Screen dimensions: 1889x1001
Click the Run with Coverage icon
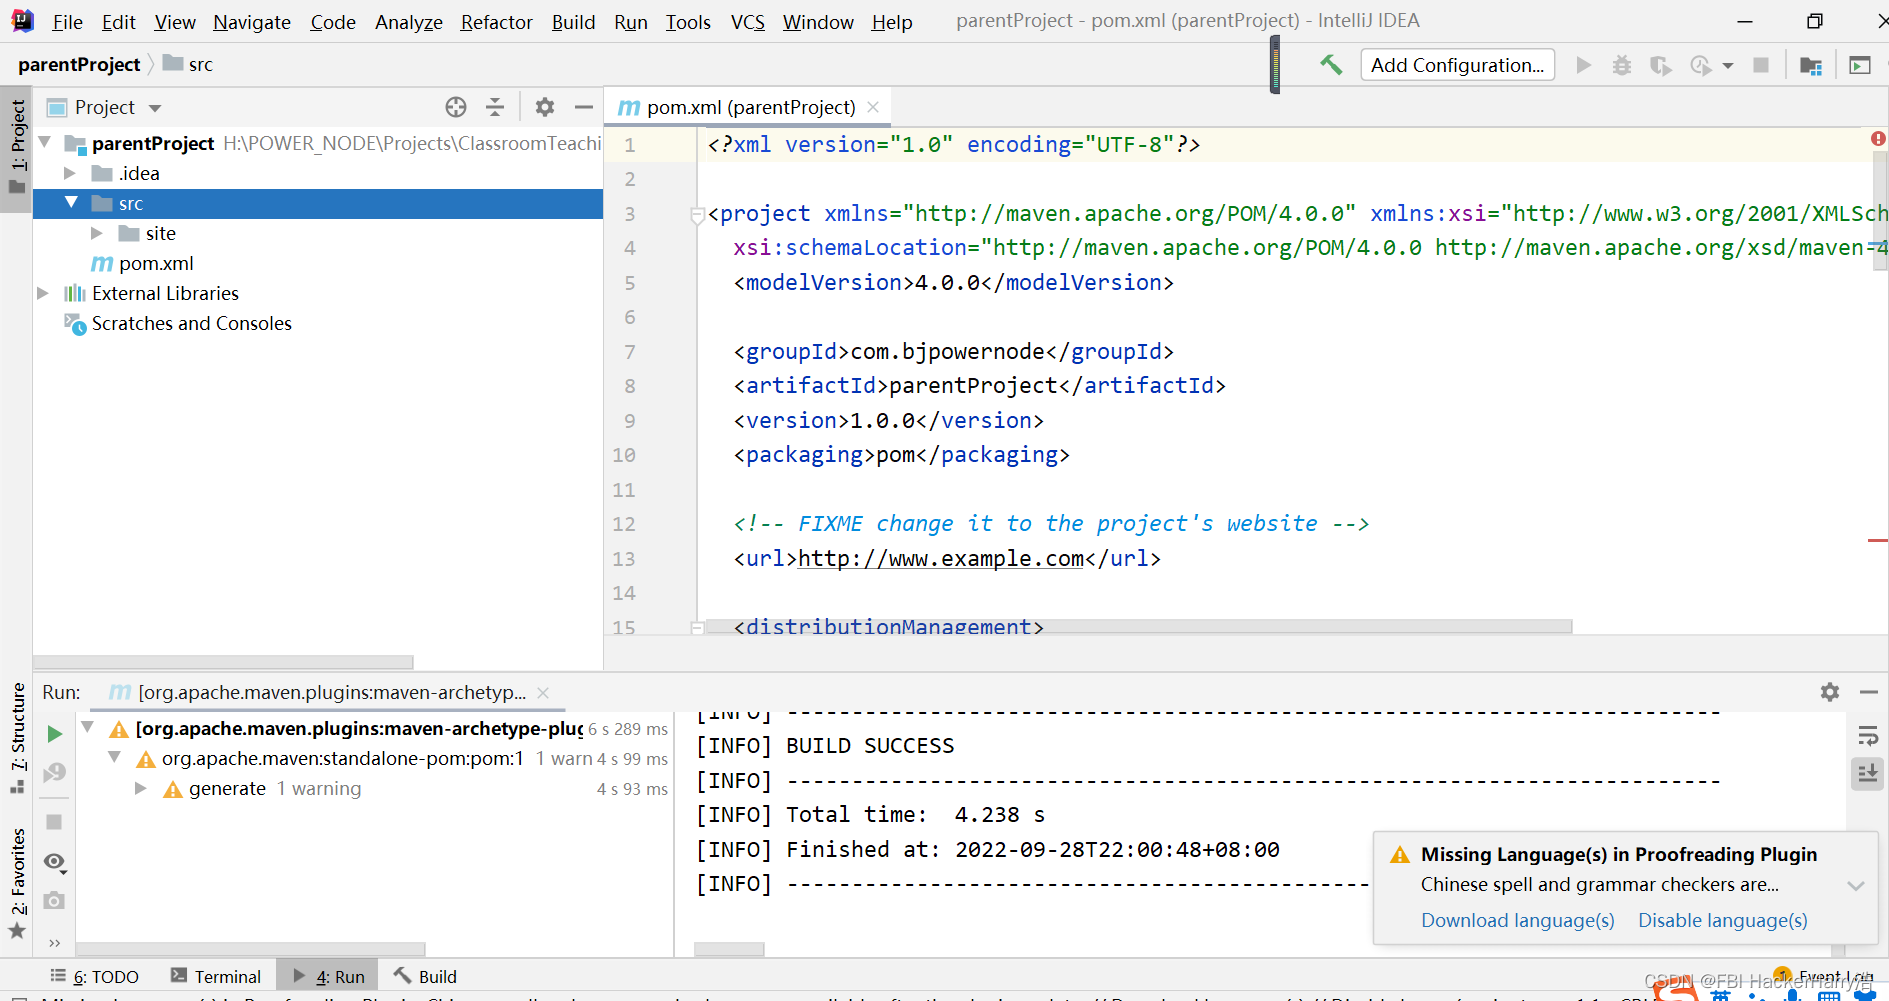(x=1660, y=65)
